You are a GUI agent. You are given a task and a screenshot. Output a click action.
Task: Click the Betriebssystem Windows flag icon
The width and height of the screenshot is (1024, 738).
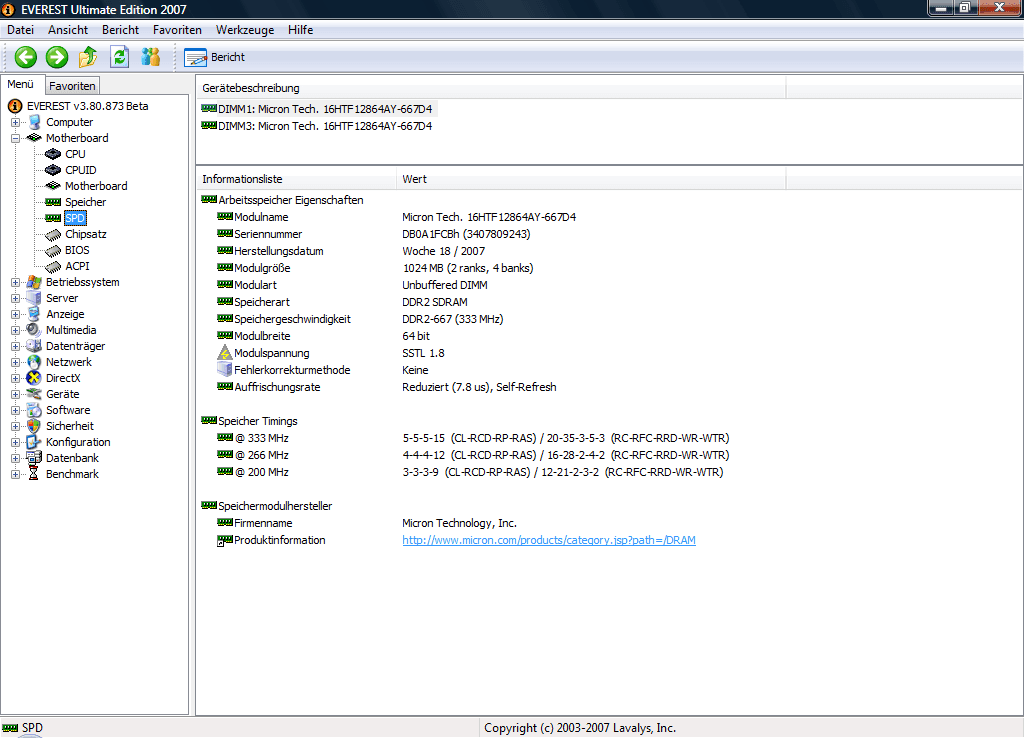[x=34, y=282]
